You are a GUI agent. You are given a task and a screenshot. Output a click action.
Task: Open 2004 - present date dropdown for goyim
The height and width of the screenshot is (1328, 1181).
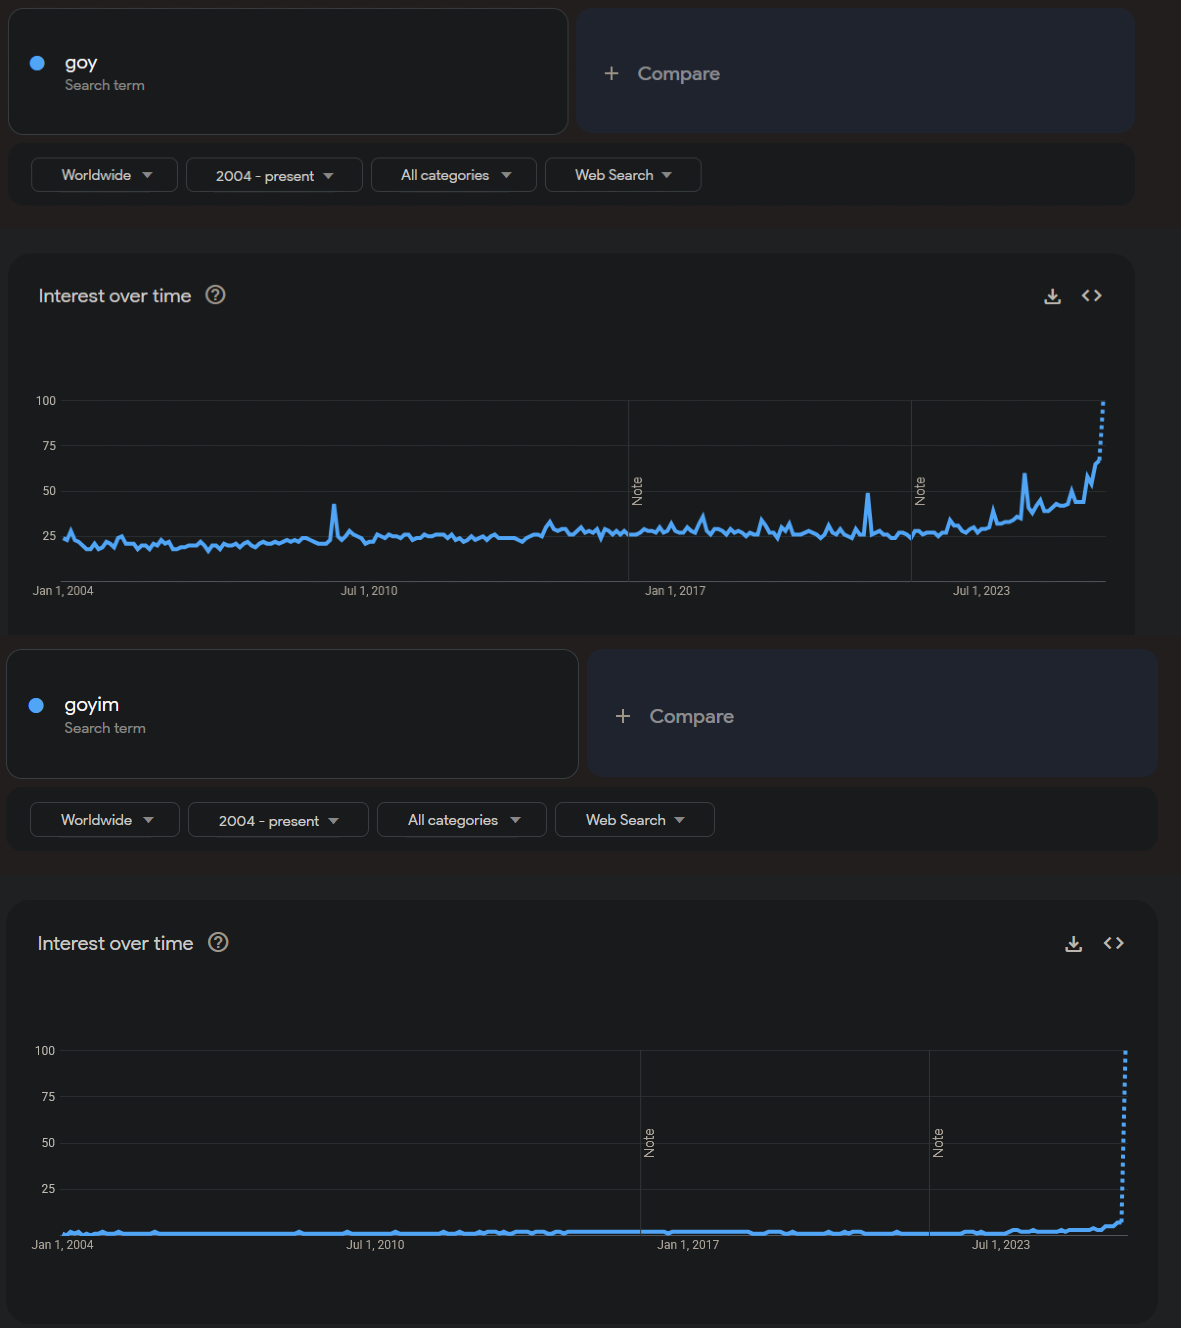point(278,820)
